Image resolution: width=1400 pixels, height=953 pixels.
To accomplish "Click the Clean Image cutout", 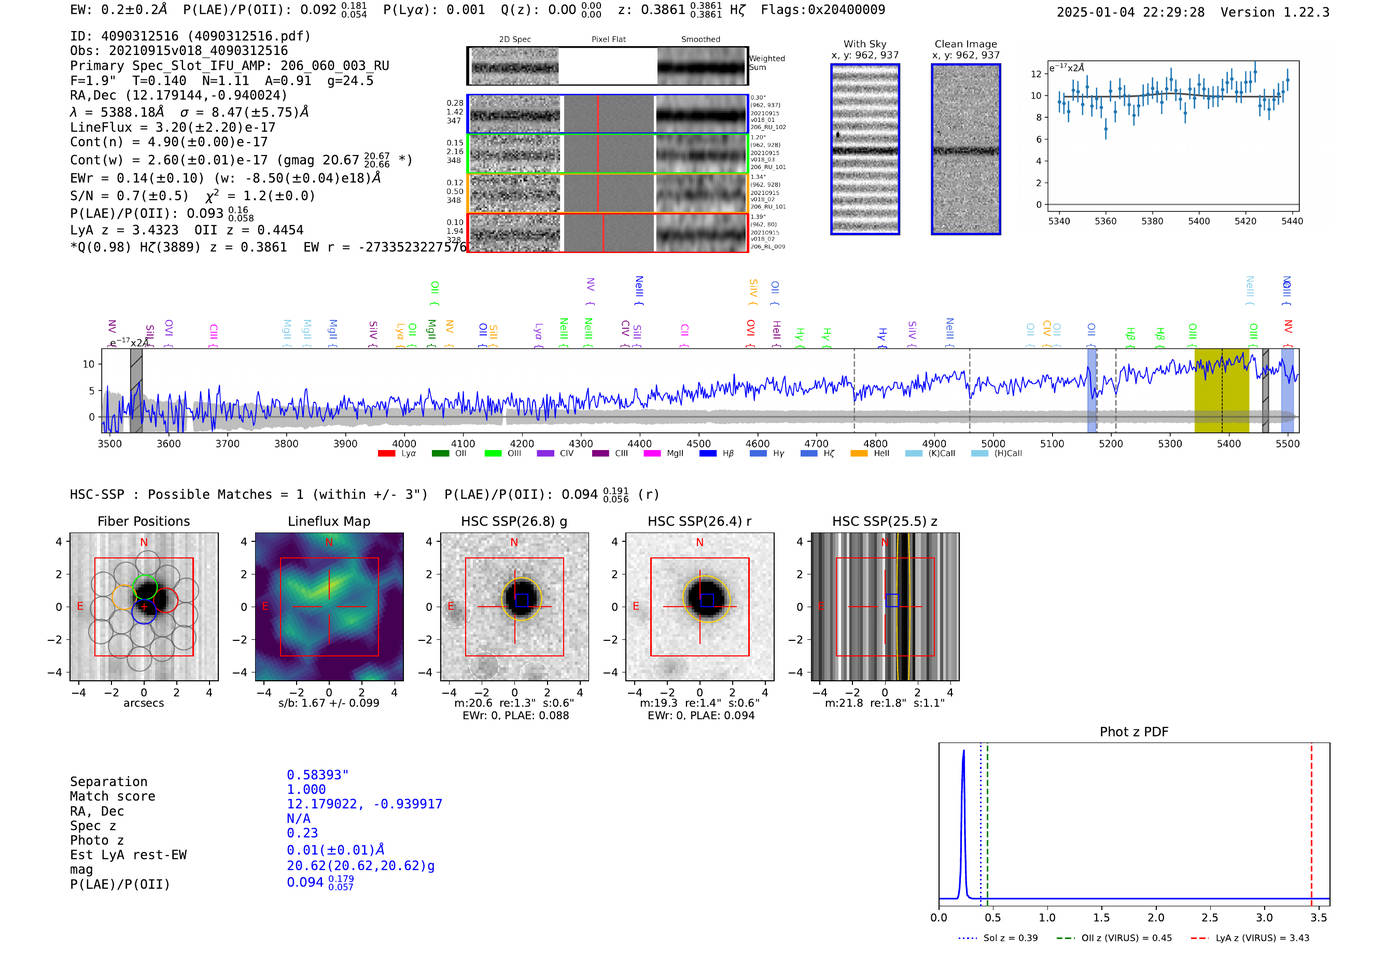I will (966, 149).
